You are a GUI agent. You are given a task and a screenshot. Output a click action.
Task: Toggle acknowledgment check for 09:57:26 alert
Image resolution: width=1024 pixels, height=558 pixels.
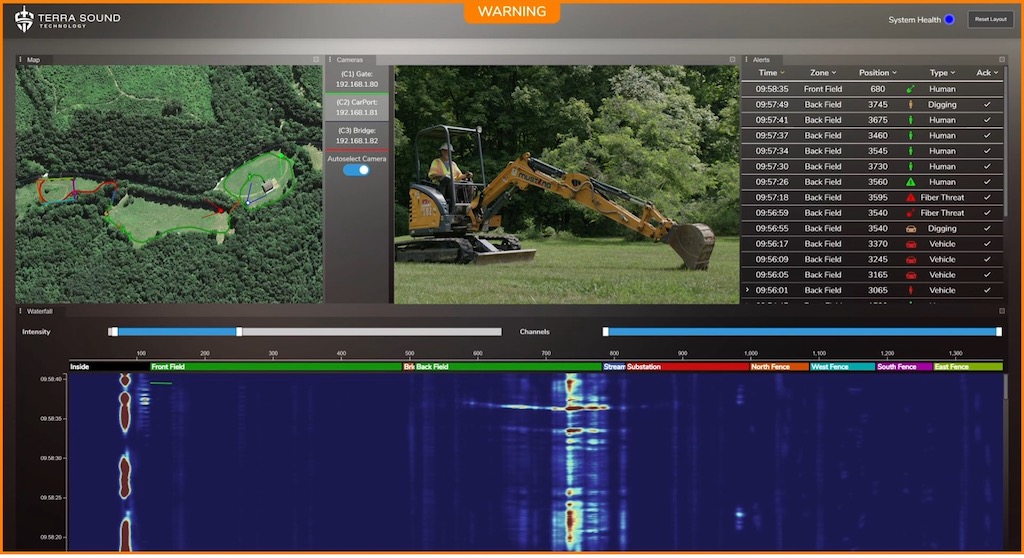987,182
